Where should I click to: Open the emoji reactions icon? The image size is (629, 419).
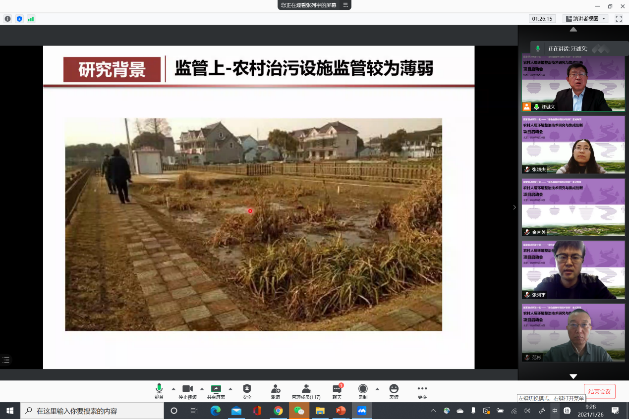point(393,388)
